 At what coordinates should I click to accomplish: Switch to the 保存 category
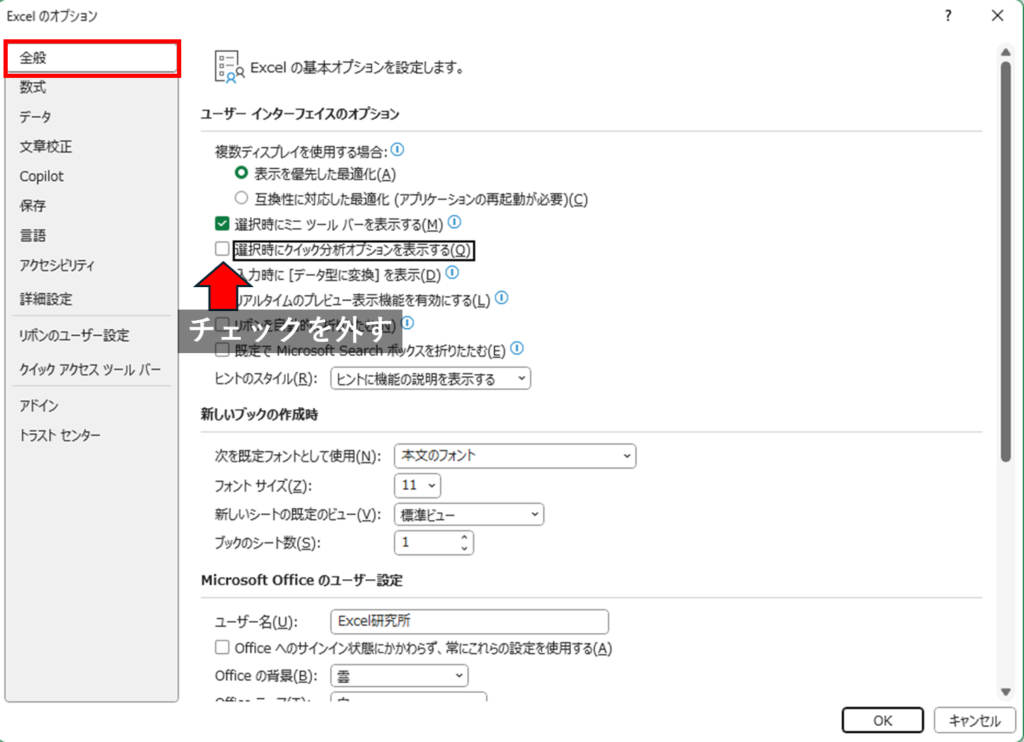pyautogui.click(x=91, y=206)
